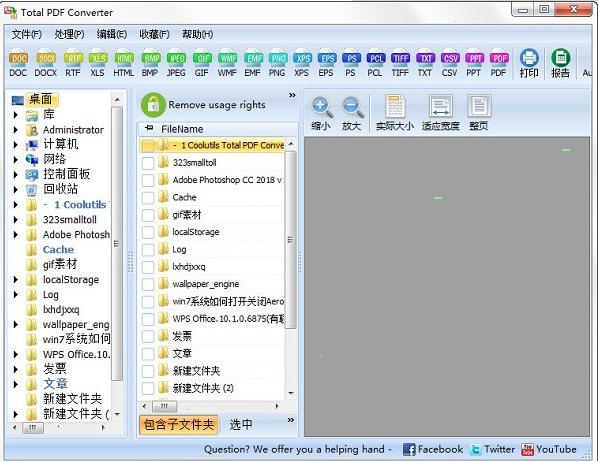Expand the 回收站 tree node
Screen dimensions: 599x461
[16, 189]
